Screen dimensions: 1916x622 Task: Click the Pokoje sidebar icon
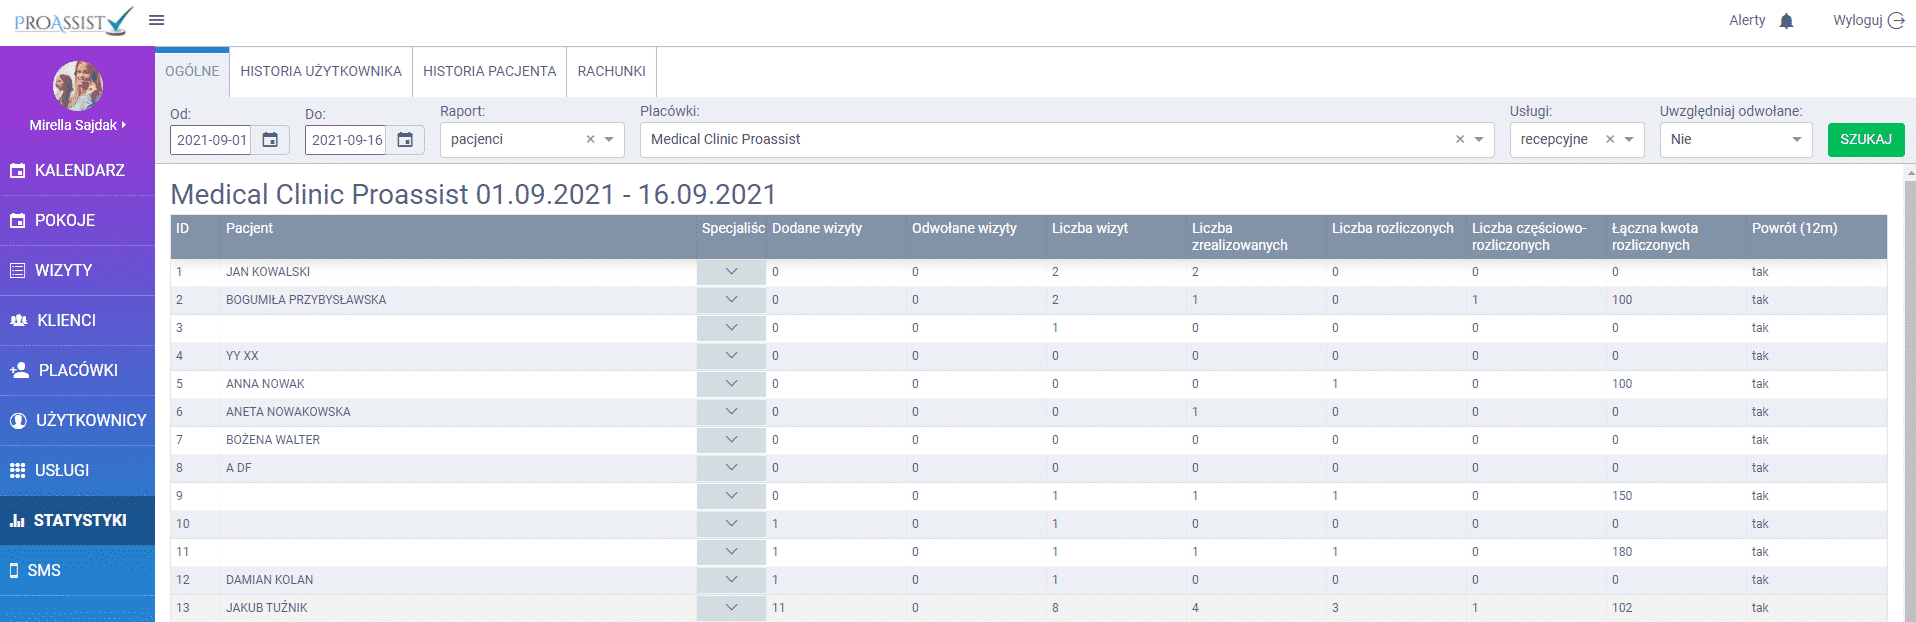click(x=17, y=221)
